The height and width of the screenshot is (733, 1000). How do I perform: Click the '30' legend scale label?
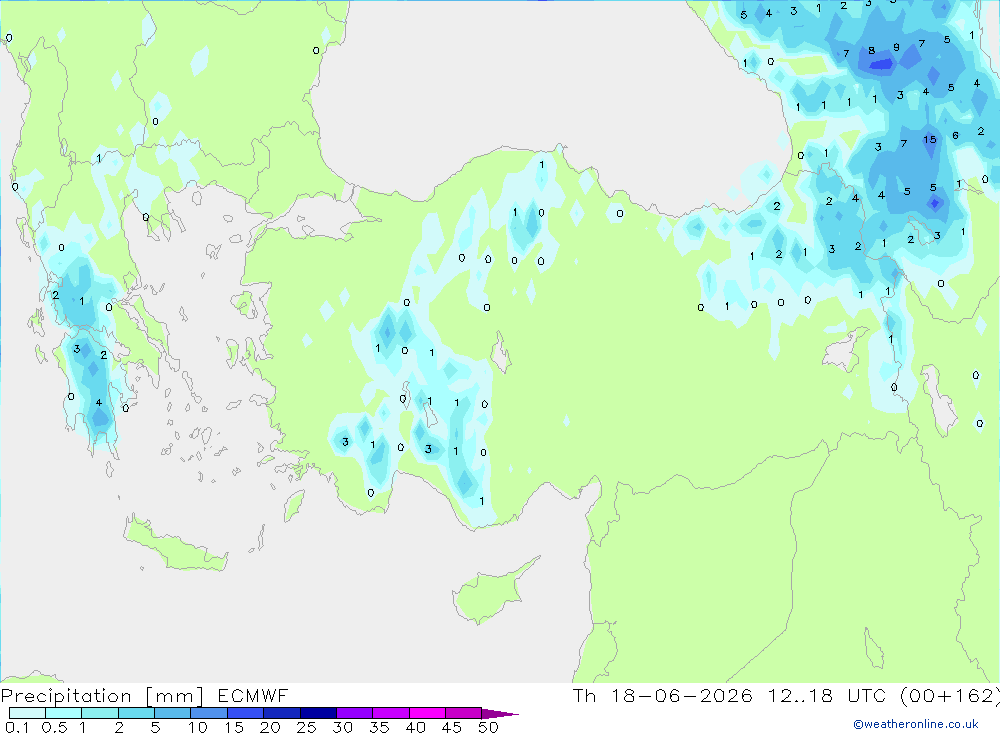tap(343, 727)
